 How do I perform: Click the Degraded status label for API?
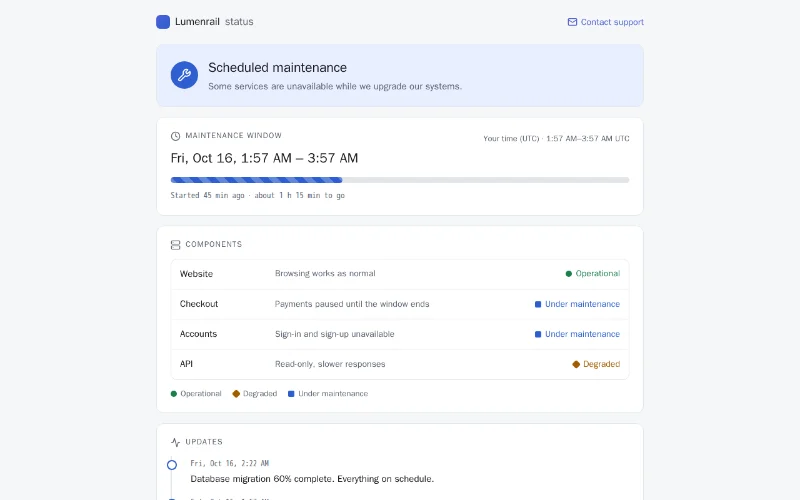(x=602, y=364)
